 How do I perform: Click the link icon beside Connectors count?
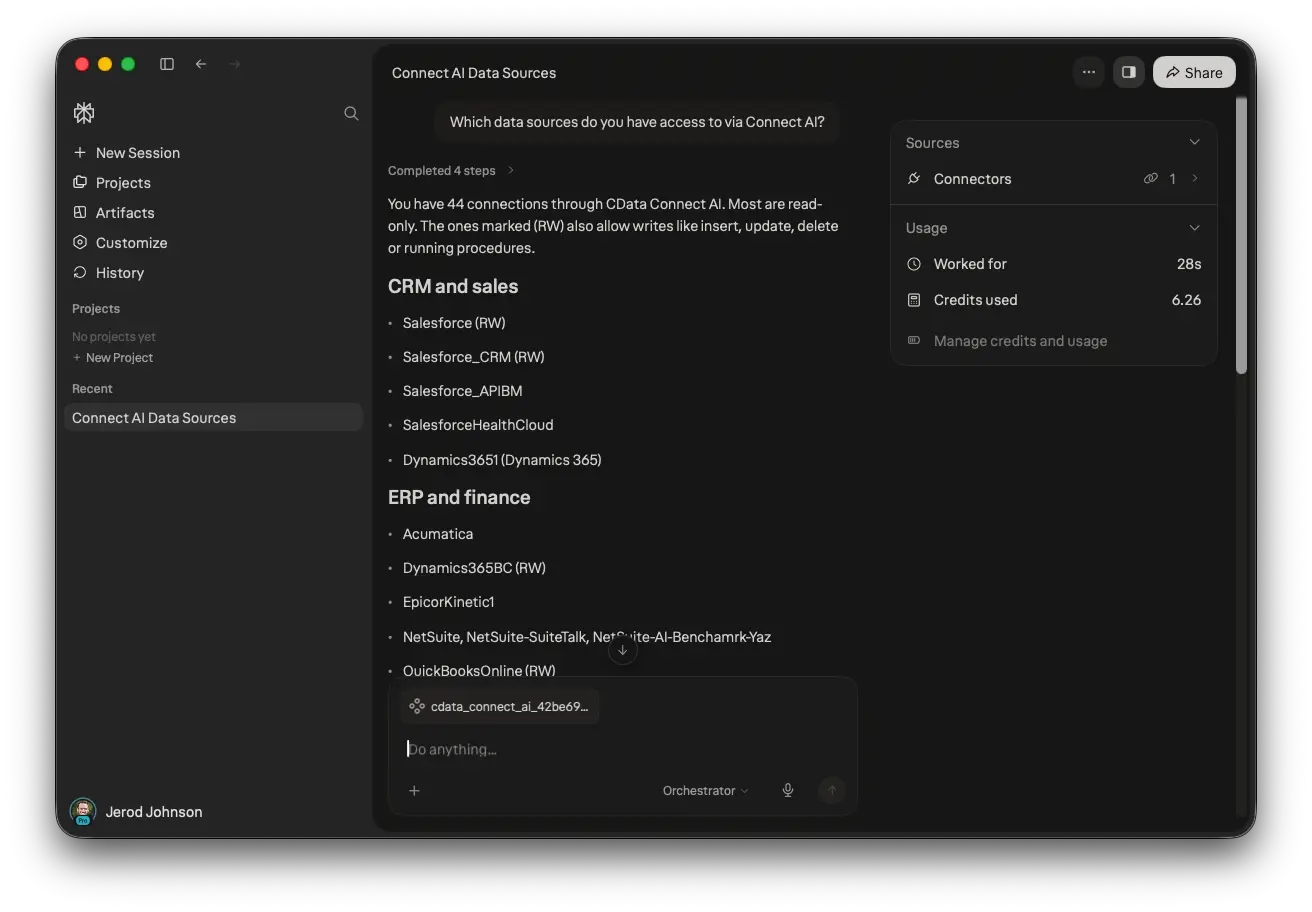tap(1151, 179)
